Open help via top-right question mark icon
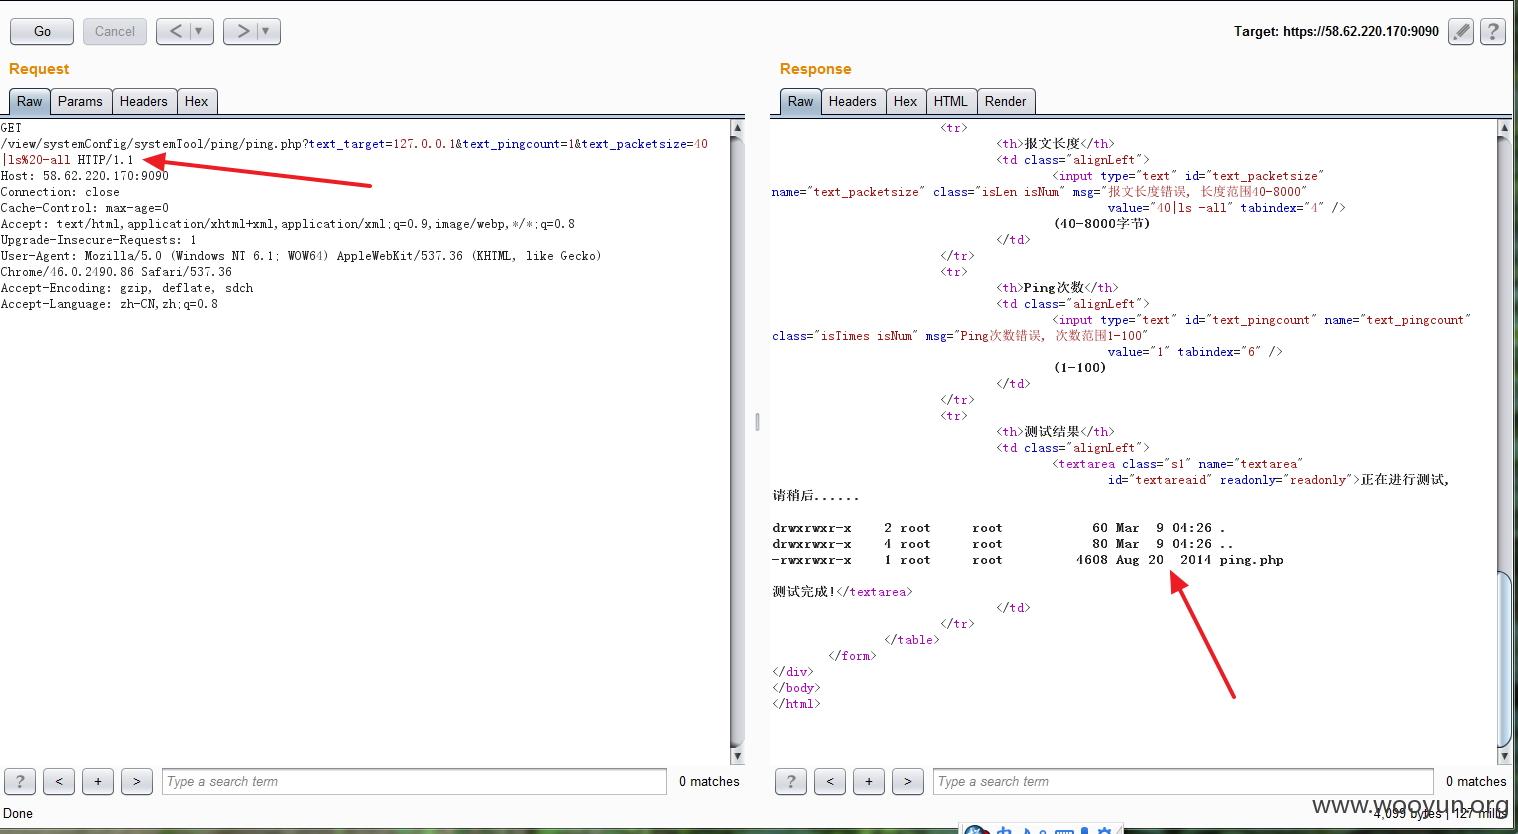This screenshot has width=1518, height=834. [1492, 31]
